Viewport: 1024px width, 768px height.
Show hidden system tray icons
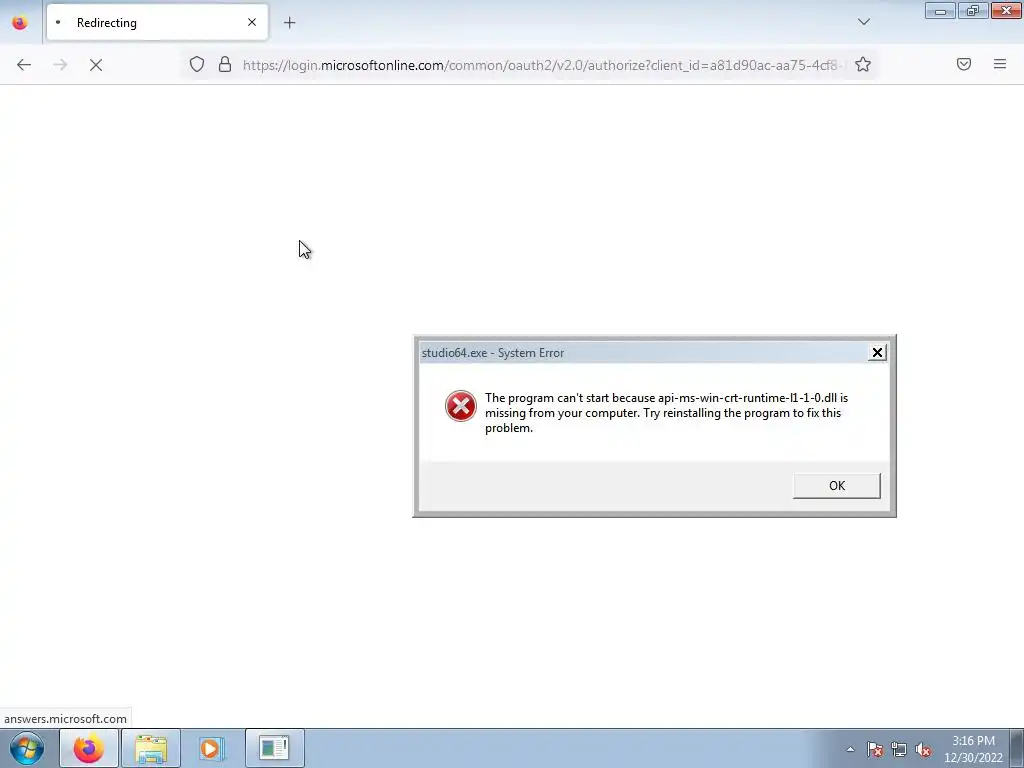pos(850,750)
